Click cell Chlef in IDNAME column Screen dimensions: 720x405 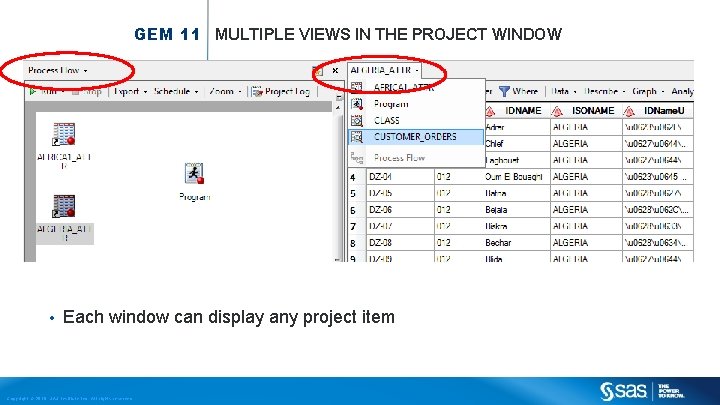[x=517, y=144]
